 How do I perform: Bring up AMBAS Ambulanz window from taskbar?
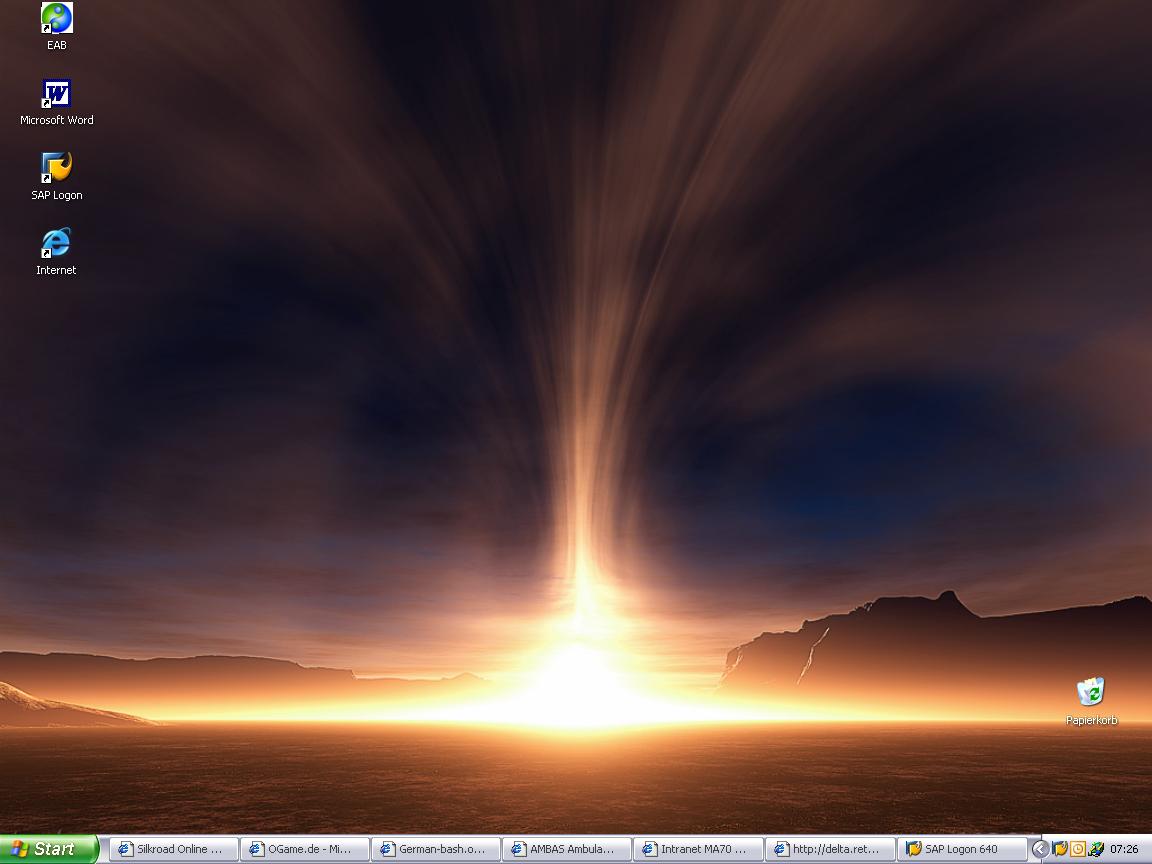(567, 849)
